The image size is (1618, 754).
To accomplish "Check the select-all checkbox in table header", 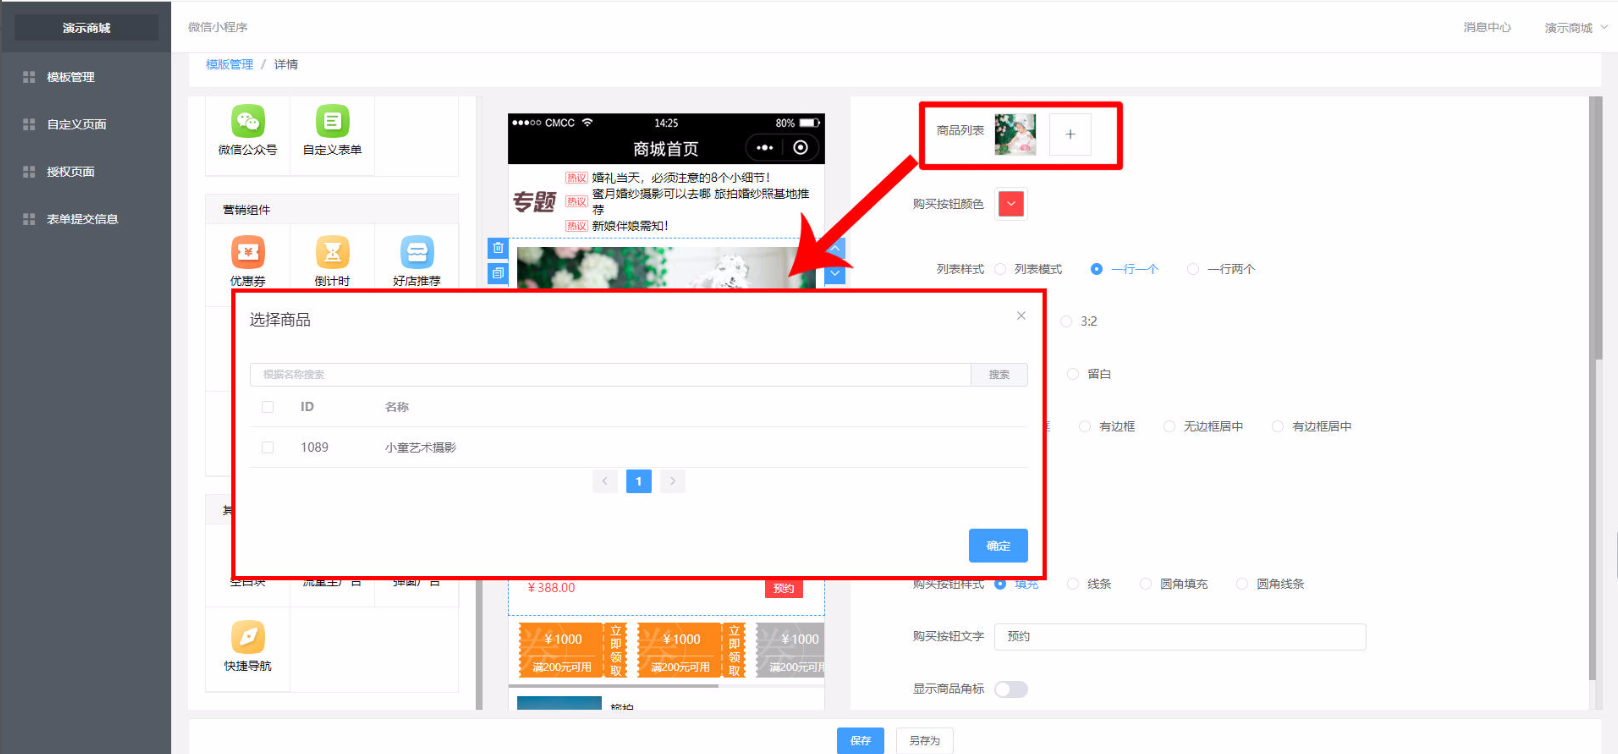I will (x=268, y=407).
